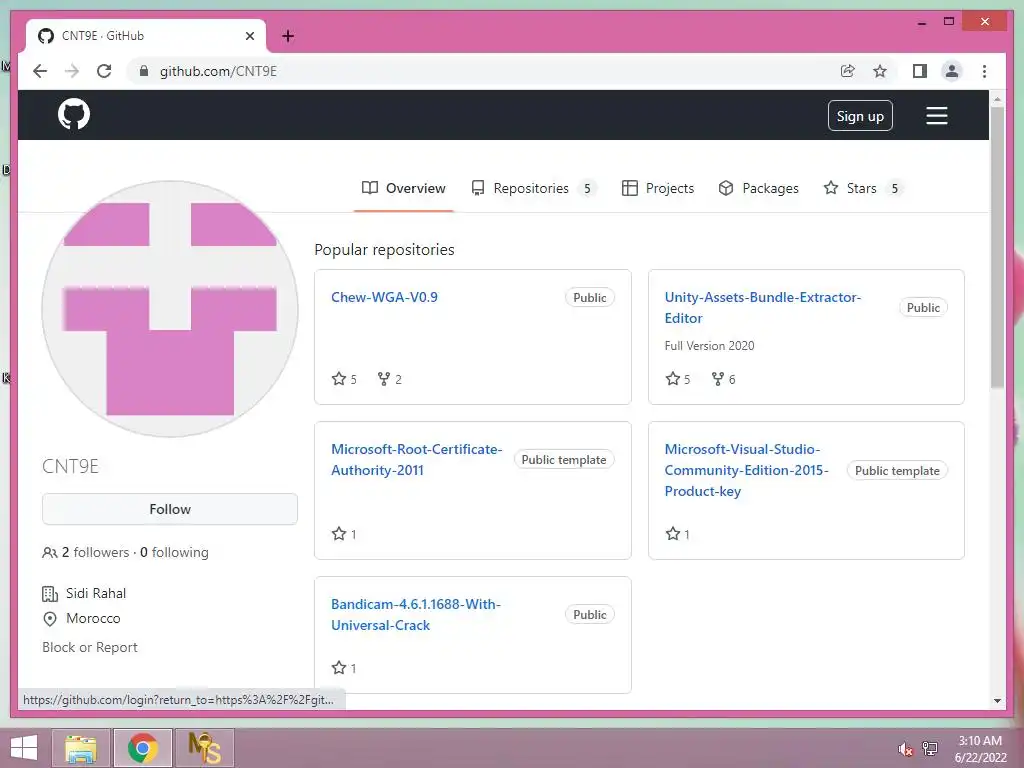1024x768 pixels.
Task: Open Windows Start menu
Action: click(x=24, y=748)
